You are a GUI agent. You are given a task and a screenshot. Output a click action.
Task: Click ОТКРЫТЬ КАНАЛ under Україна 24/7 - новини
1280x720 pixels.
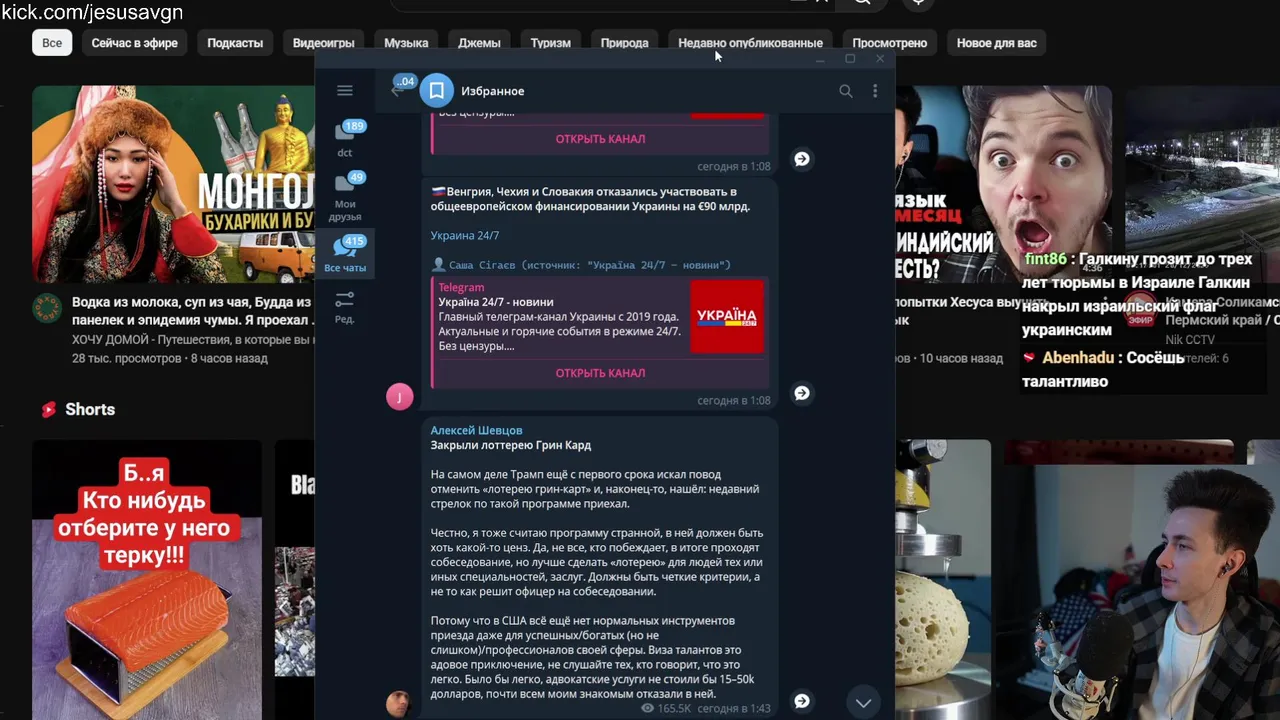[600, 373]
